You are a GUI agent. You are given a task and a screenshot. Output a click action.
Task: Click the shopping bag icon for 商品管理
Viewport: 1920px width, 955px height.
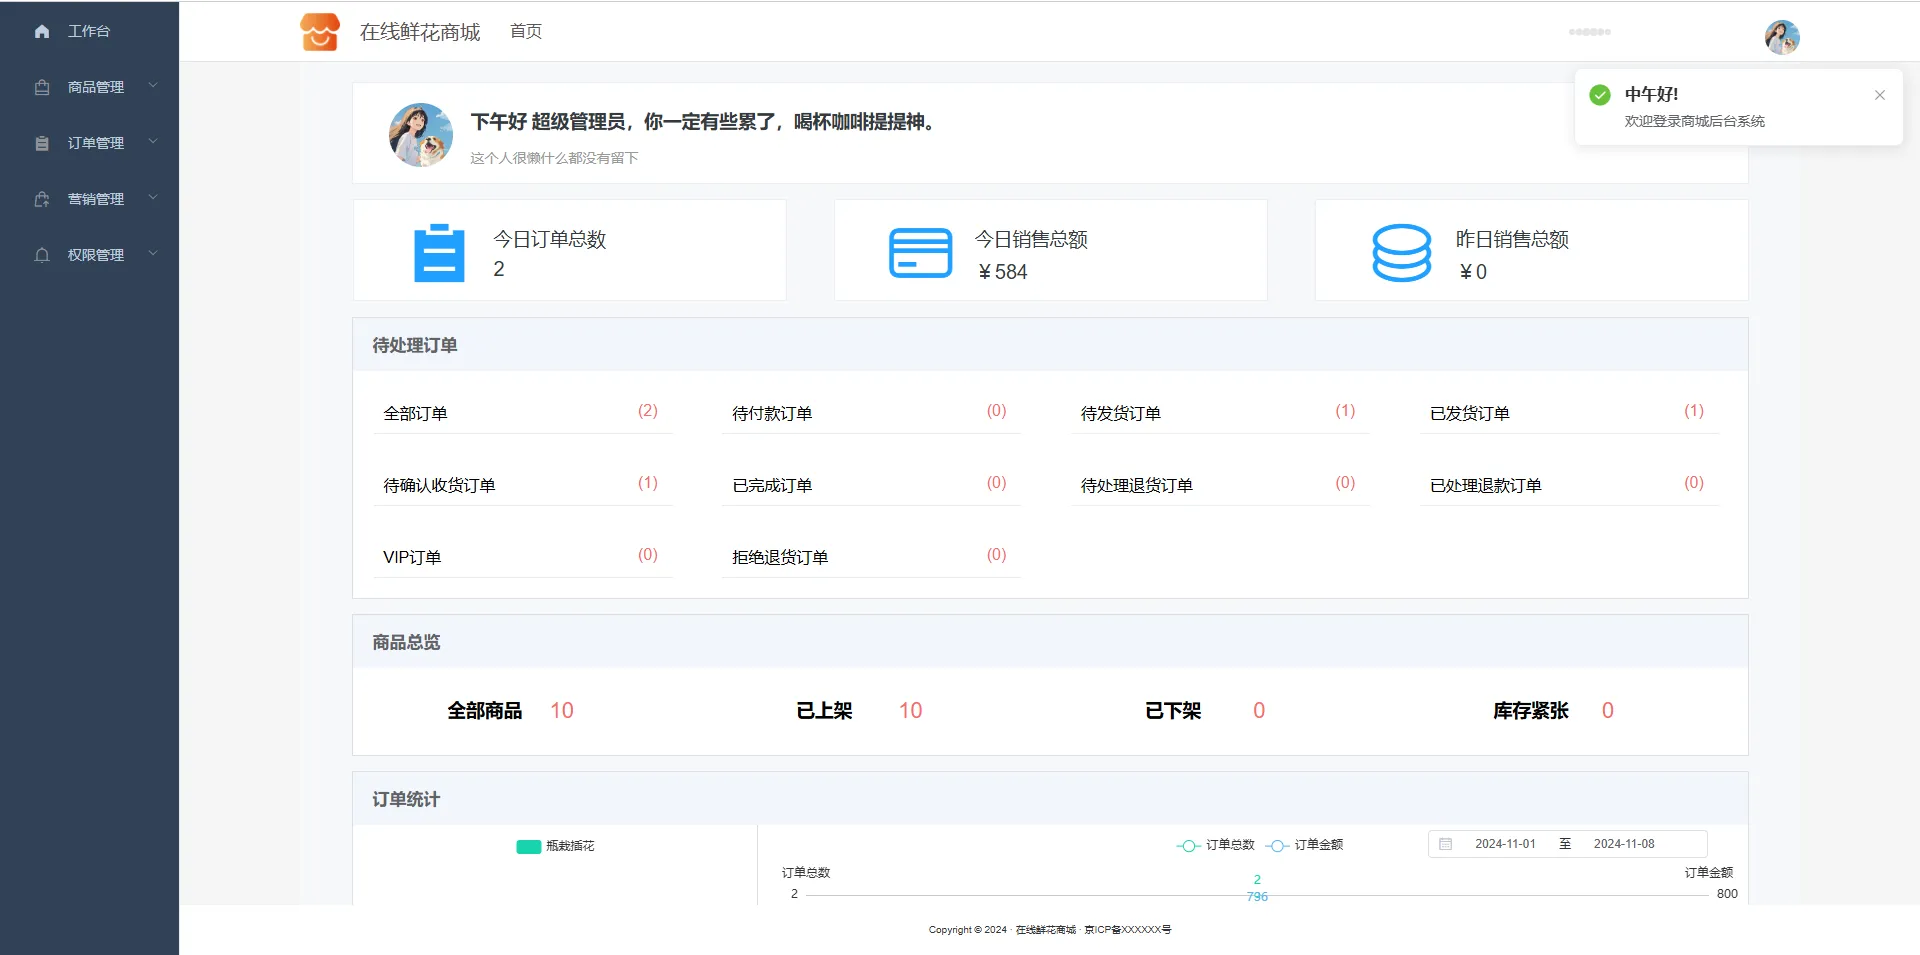42,87
